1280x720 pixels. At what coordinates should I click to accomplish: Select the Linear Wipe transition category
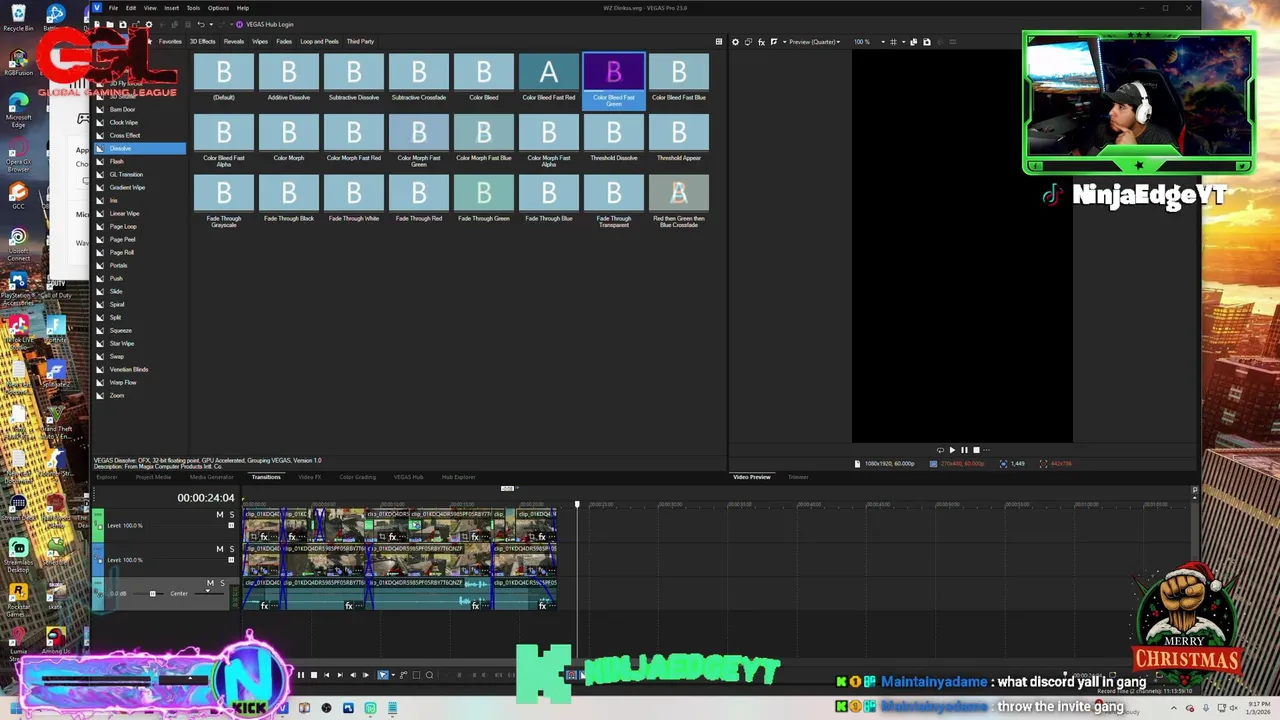click(124, 213)
